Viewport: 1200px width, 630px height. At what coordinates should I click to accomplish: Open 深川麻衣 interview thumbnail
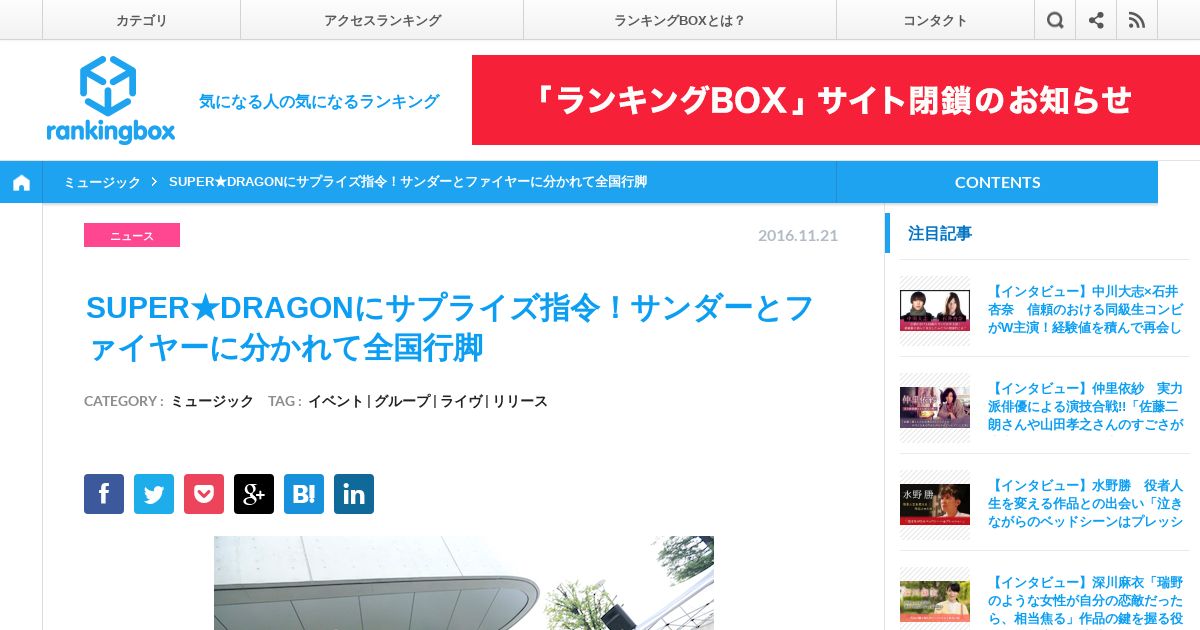coord(935,600)
